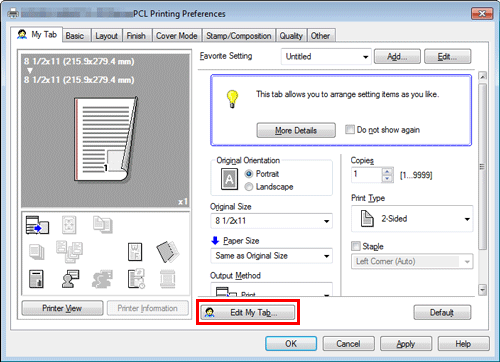Confirm with the OK button

point(291,344)
